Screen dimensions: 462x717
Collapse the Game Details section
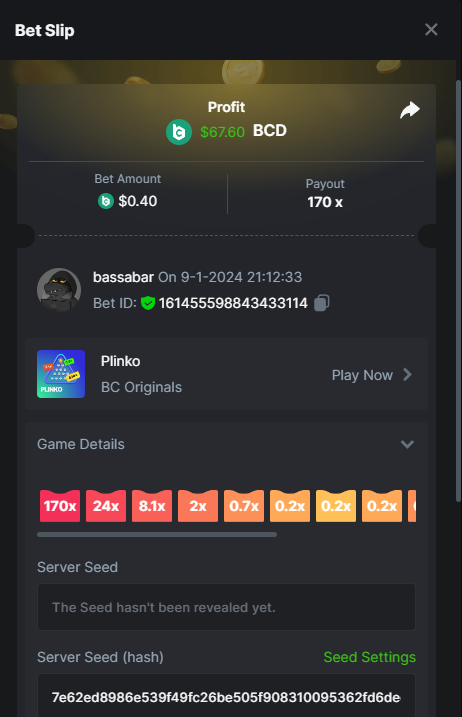[x=407, y=444]
